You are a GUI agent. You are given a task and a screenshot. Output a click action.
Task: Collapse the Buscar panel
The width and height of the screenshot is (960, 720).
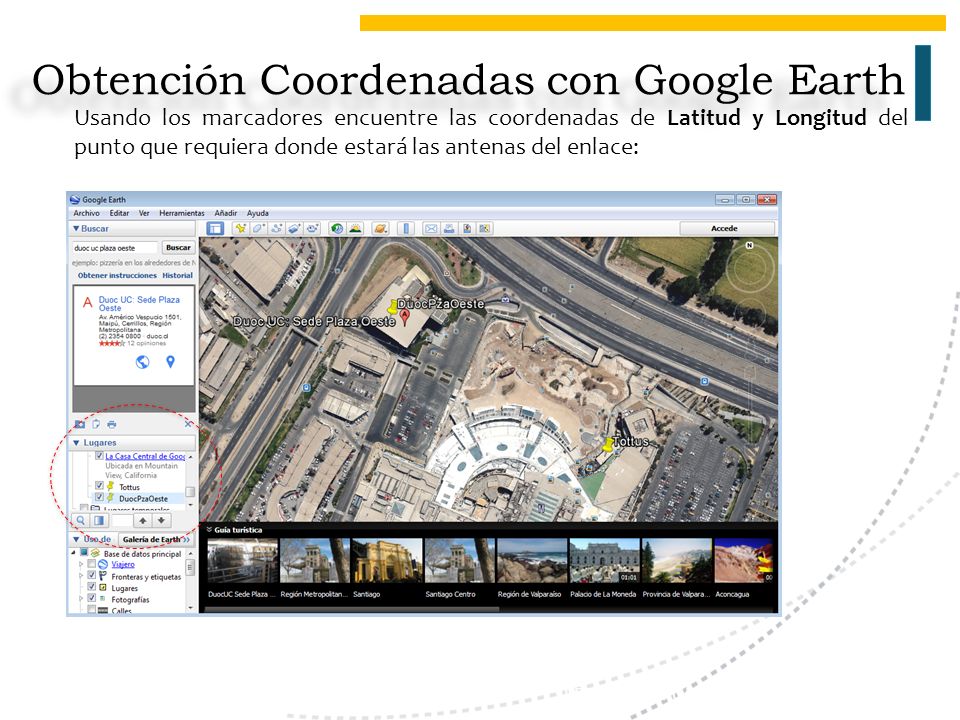click(x=76, y=228)
